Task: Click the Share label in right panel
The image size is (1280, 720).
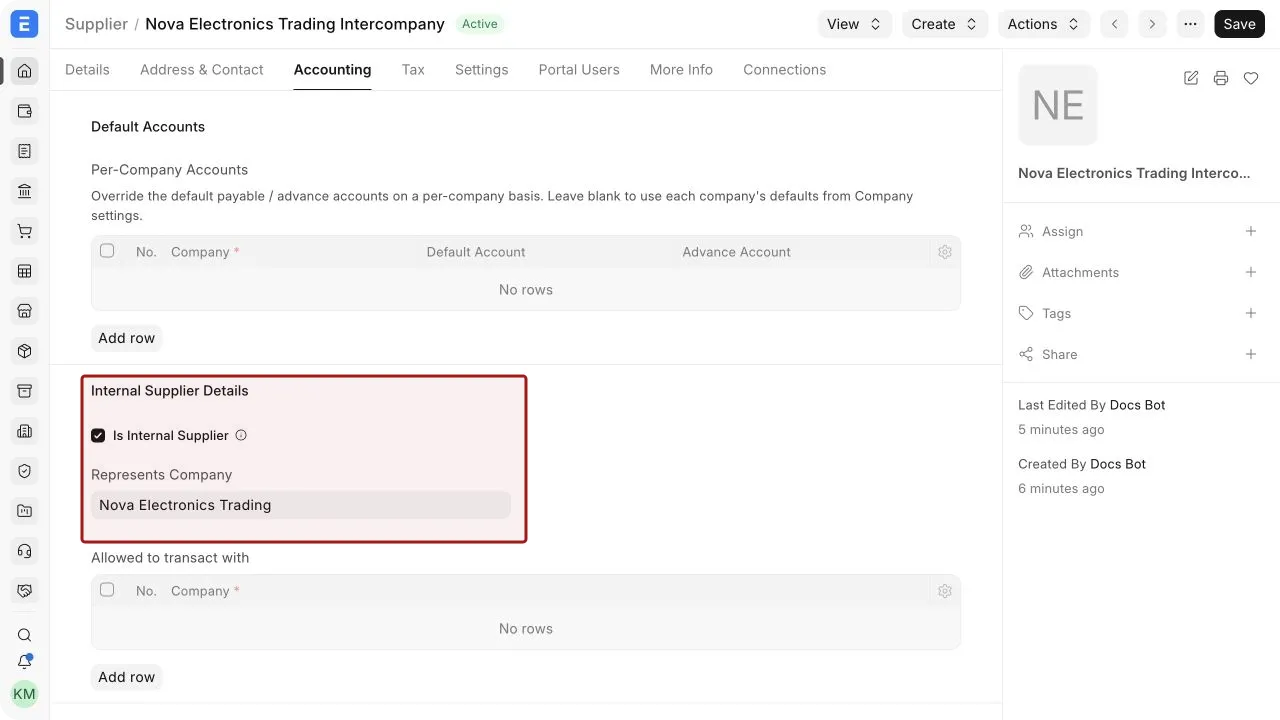Action: pos(1059,354)
